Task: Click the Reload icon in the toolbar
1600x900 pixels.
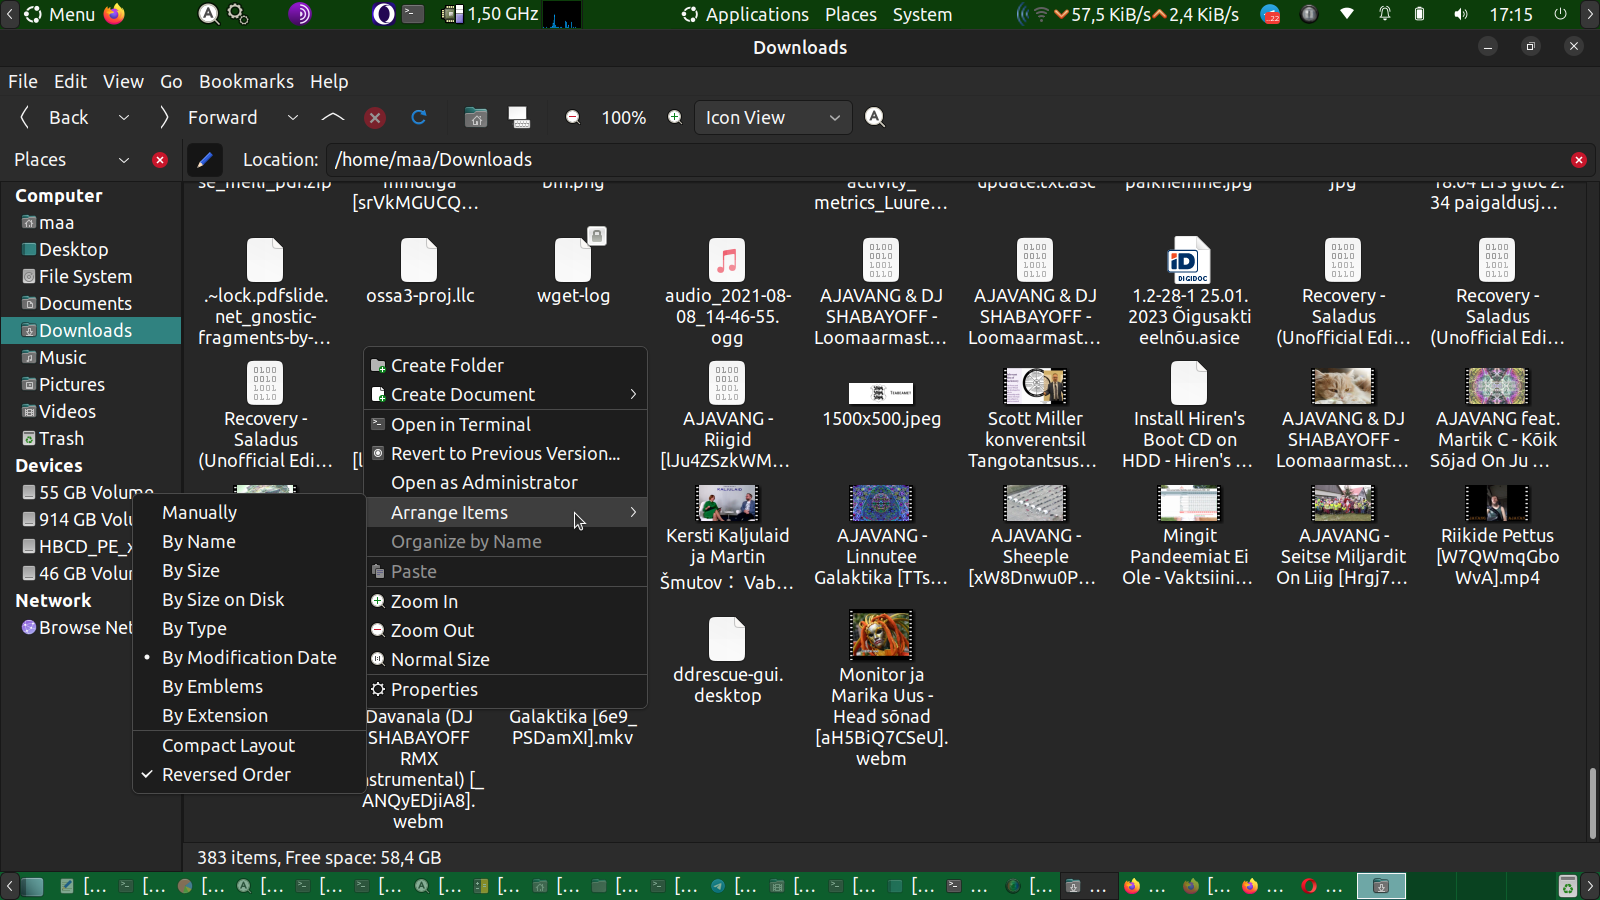Action: point(419,118)
